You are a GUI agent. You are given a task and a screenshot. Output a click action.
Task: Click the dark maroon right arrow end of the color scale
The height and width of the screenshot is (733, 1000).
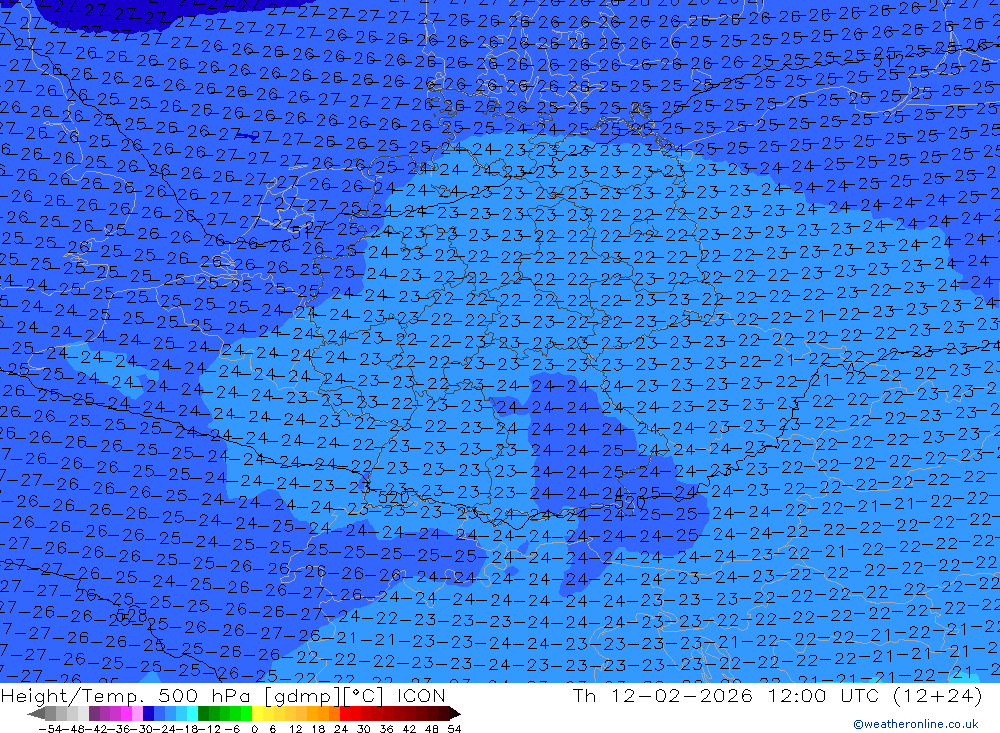pos(455,713)
